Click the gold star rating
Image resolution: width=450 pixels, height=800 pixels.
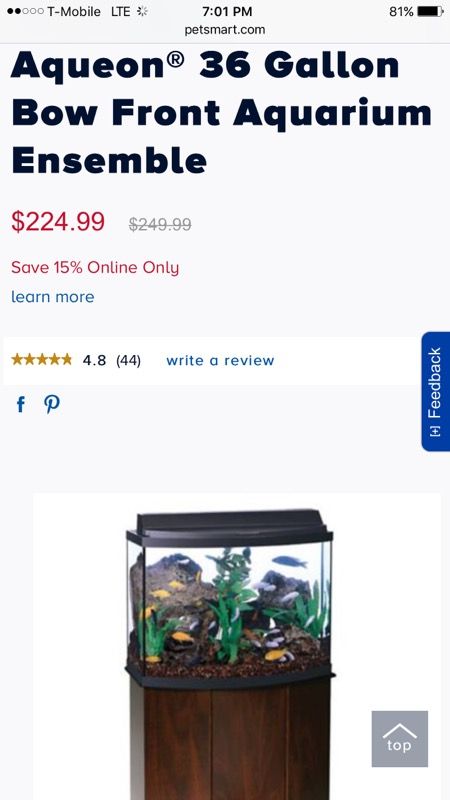point(42,360)
